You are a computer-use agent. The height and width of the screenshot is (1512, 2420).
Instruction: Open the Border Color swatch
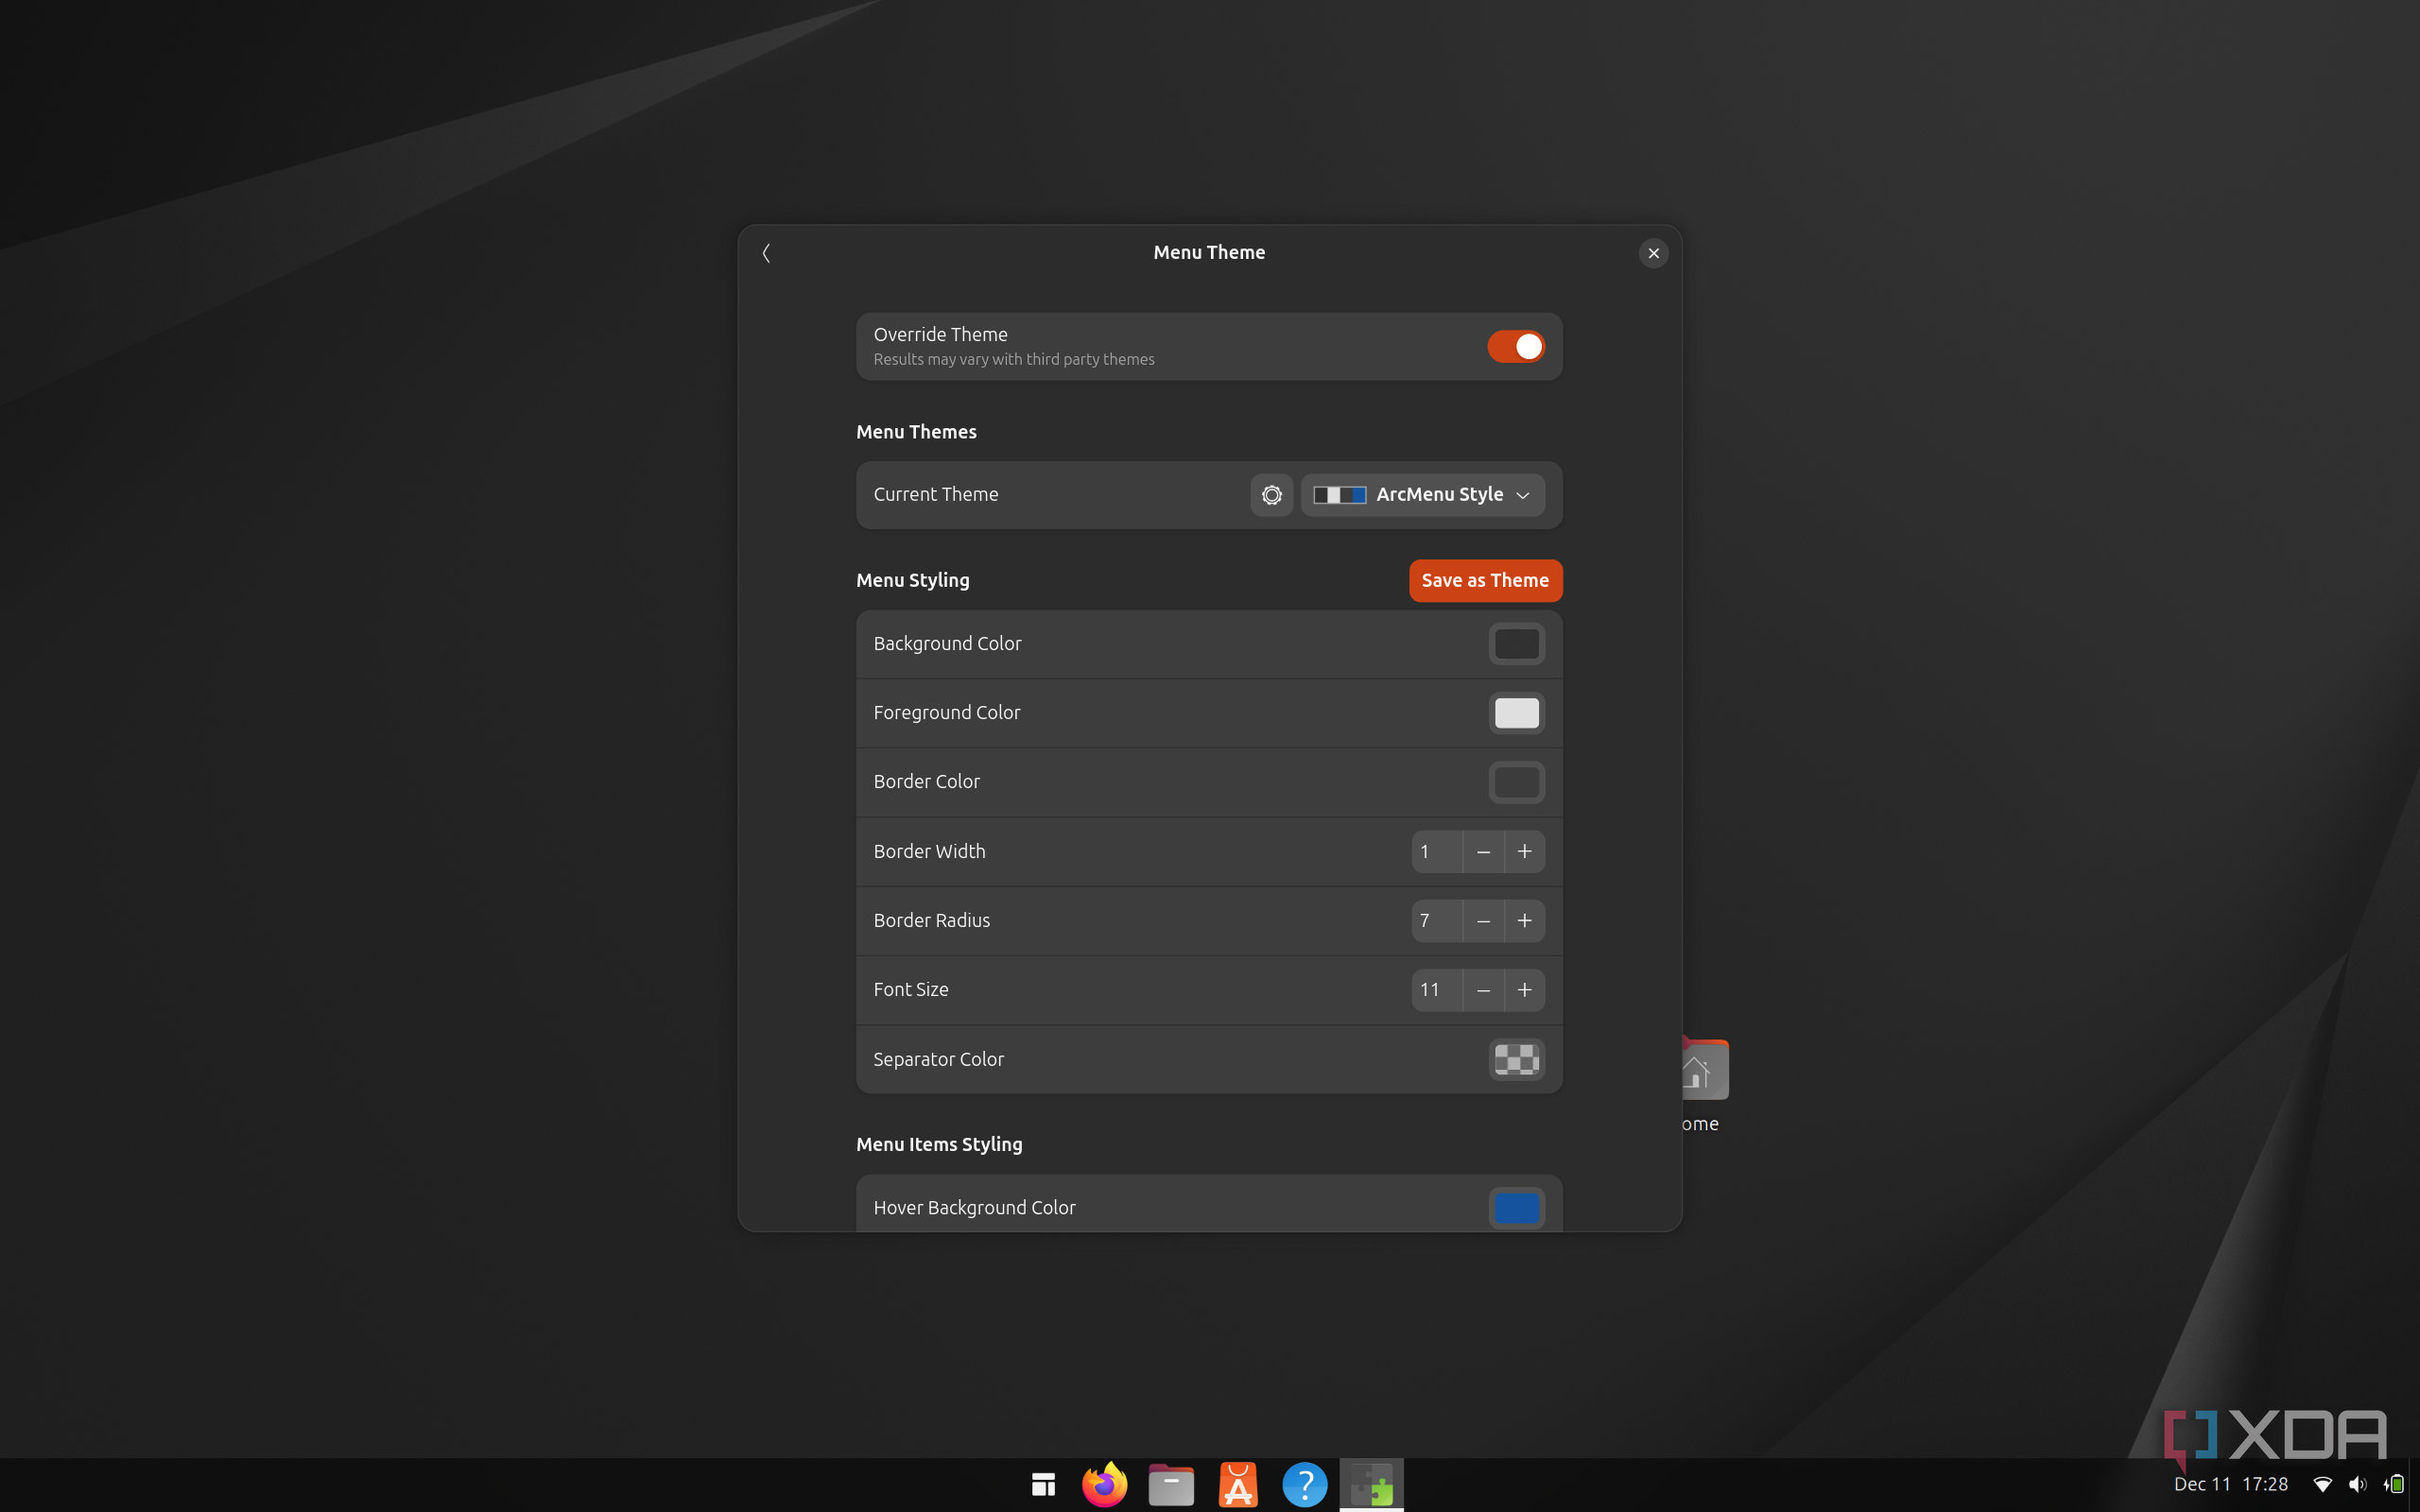(x=1516, y=782)
